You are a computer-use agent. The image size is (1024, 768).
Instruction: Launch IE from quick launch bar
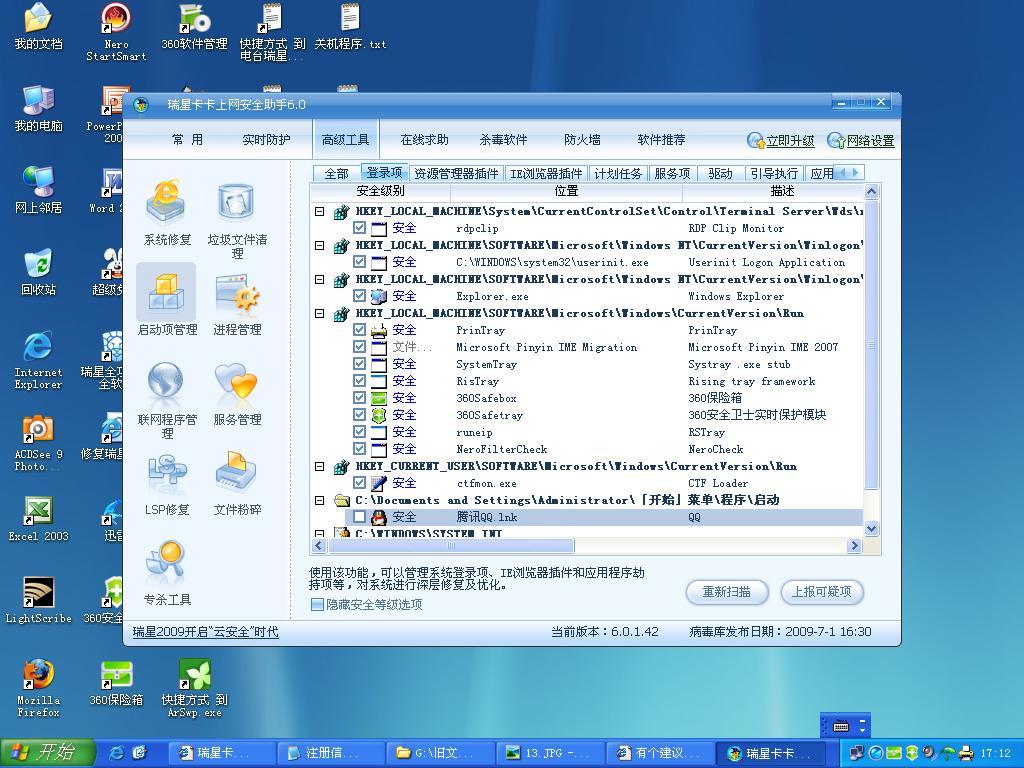[117, 753]
